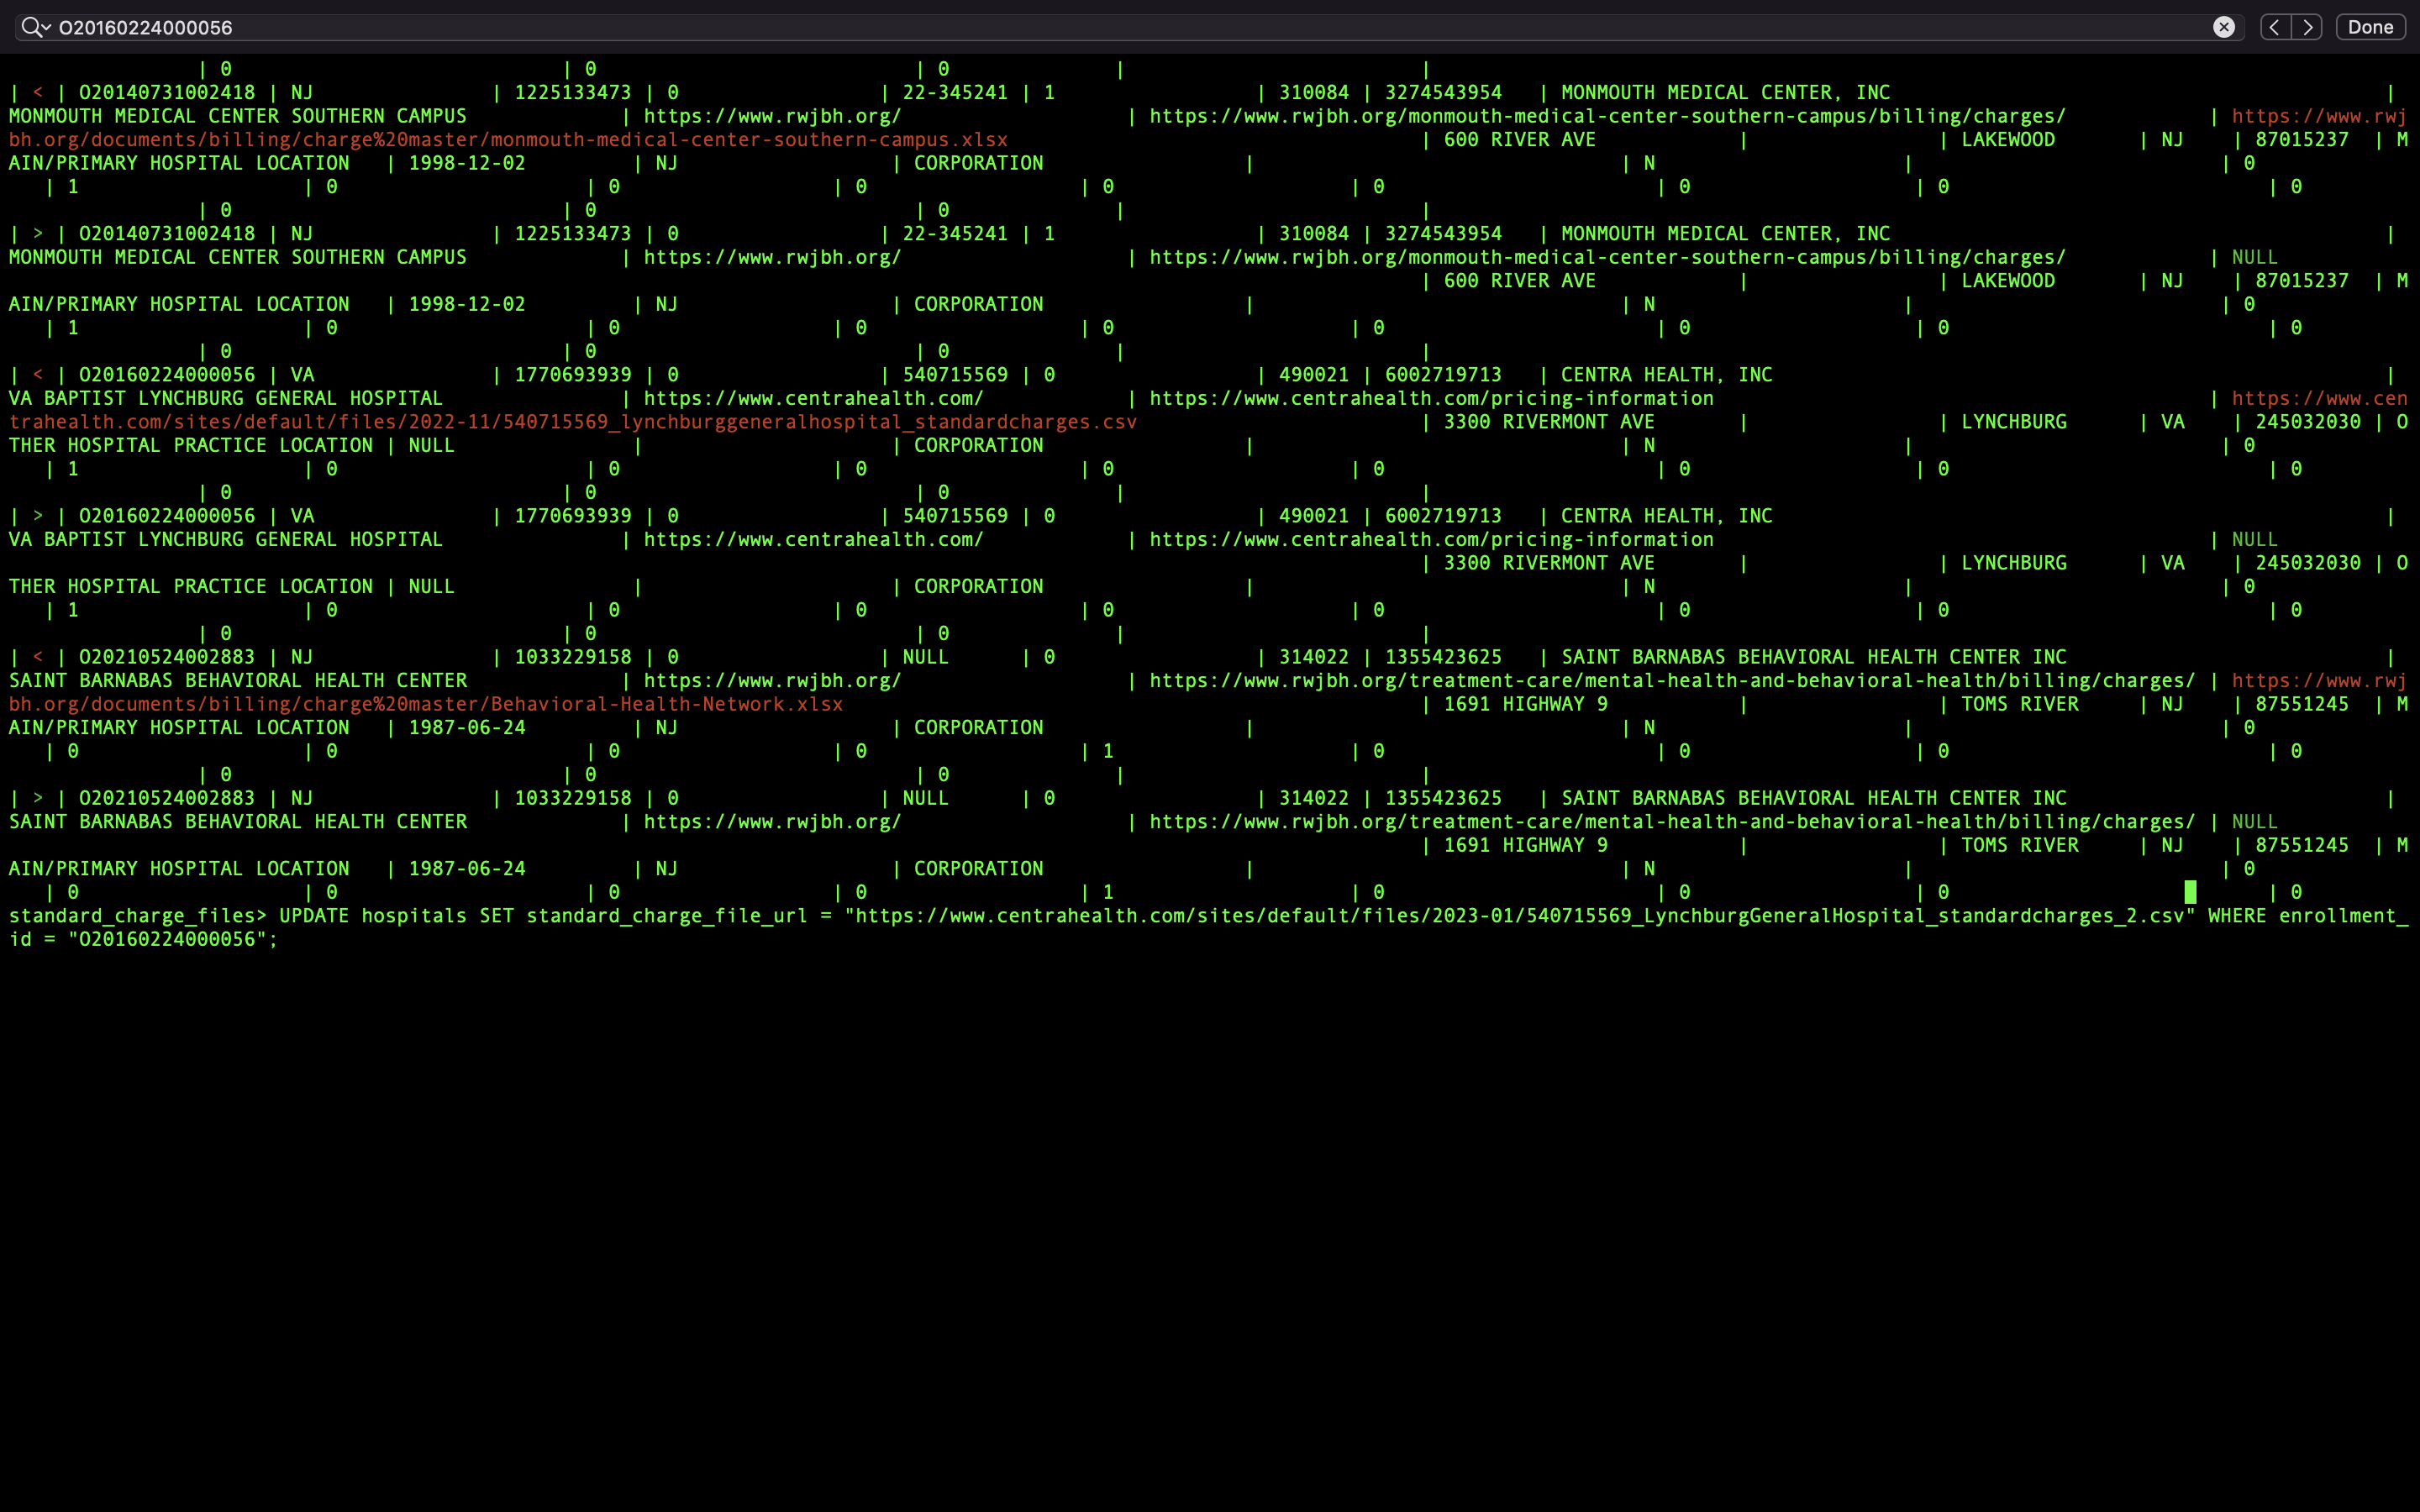Select NPI value 1770693939 in the first VA row
Screen dimensions: 2420x1512
tap(573, 375)
